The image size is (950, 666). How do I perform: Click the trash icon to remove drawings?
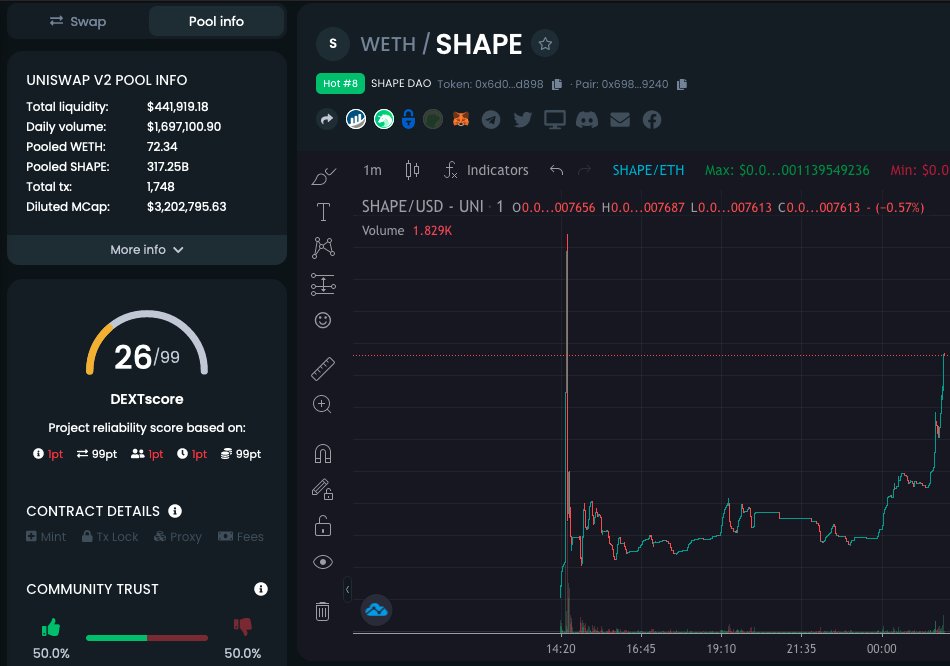coord(322,610)
